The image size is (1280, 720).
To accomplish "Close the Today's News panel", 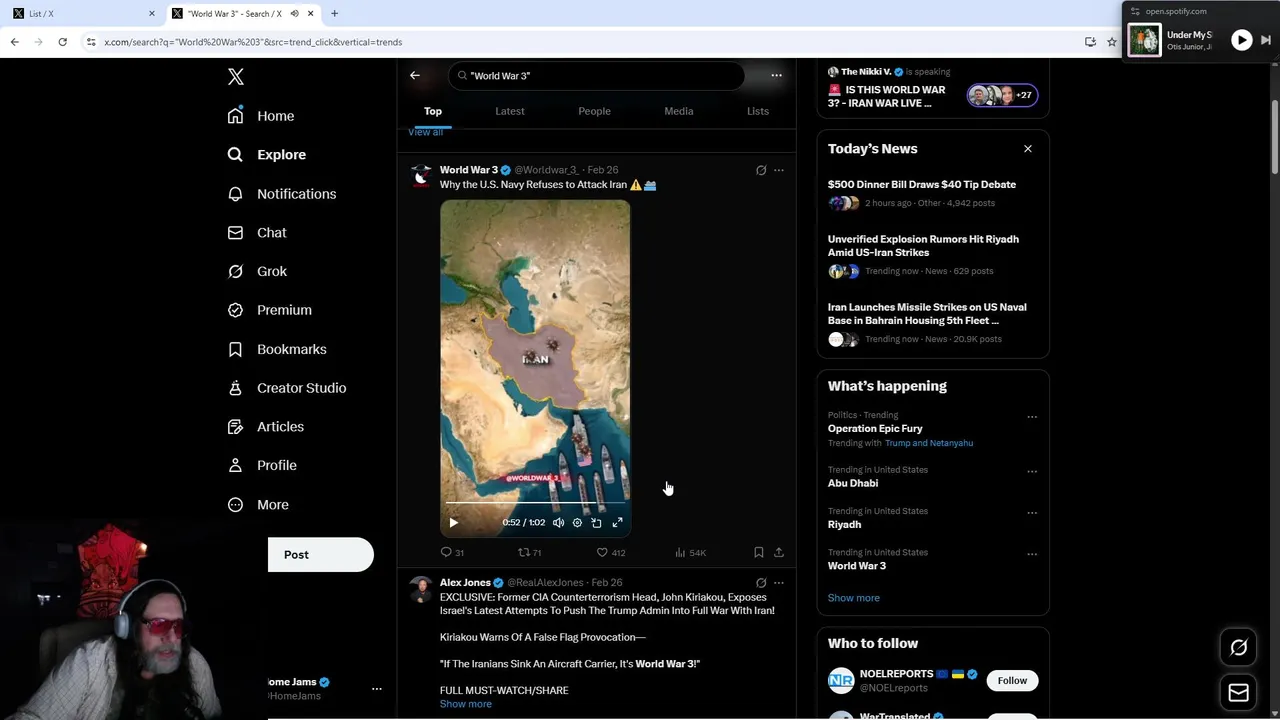I will point(1027,149).
